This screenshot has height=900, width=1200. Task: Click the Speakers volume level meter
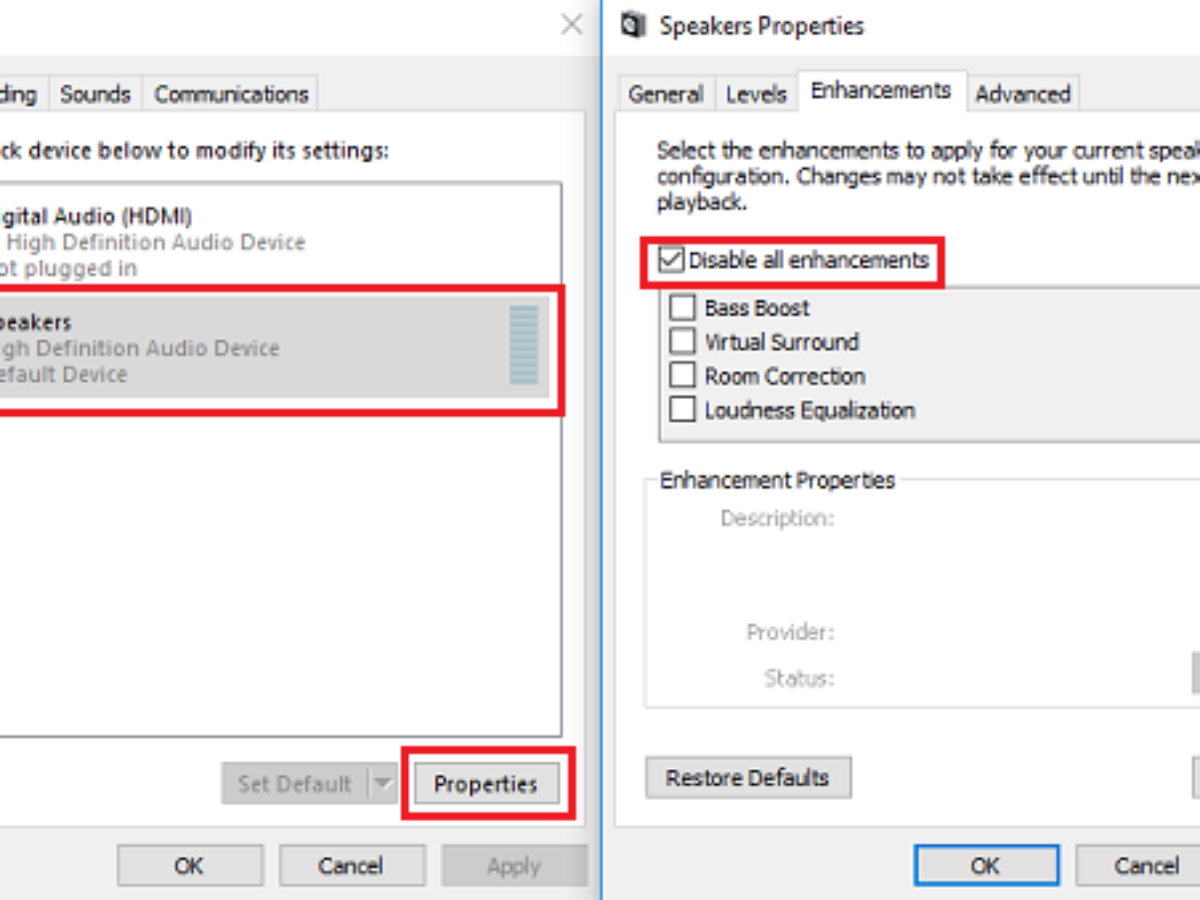(x=524, y=346)
